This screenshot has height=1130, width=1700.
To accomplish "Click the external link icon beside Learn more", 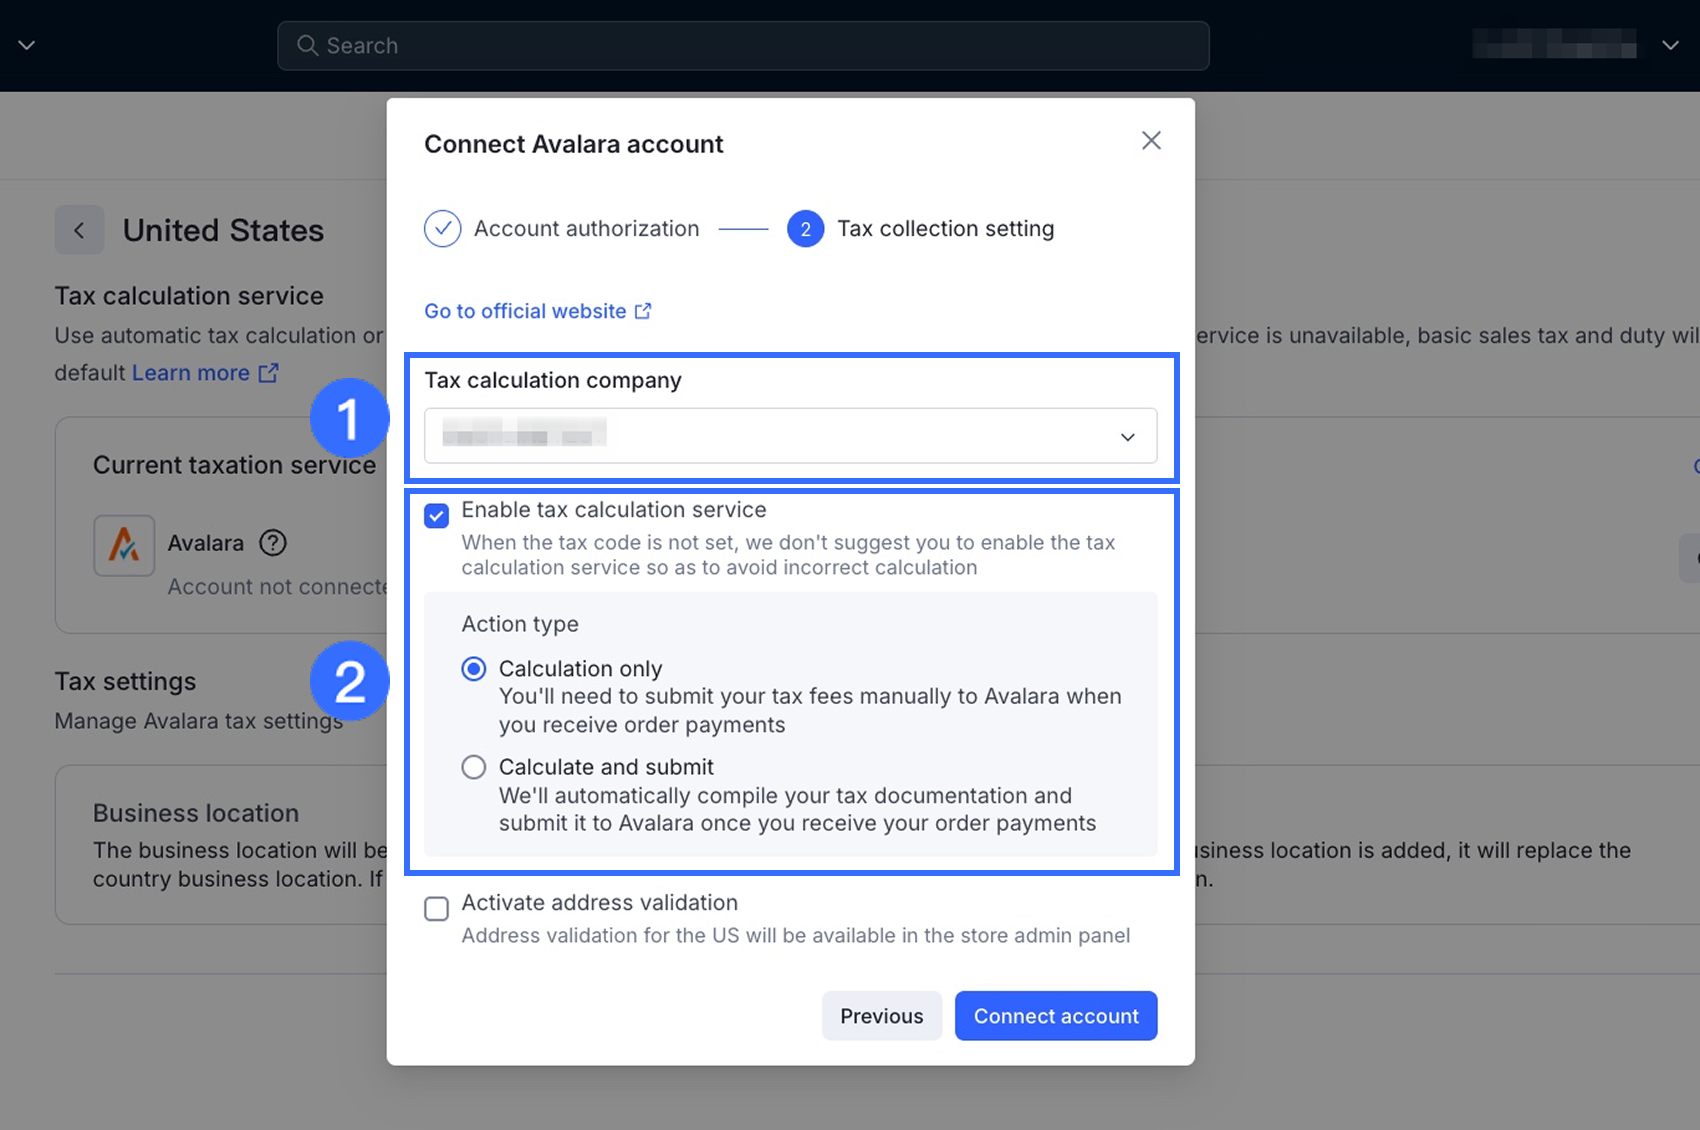I will click(268, 373).
